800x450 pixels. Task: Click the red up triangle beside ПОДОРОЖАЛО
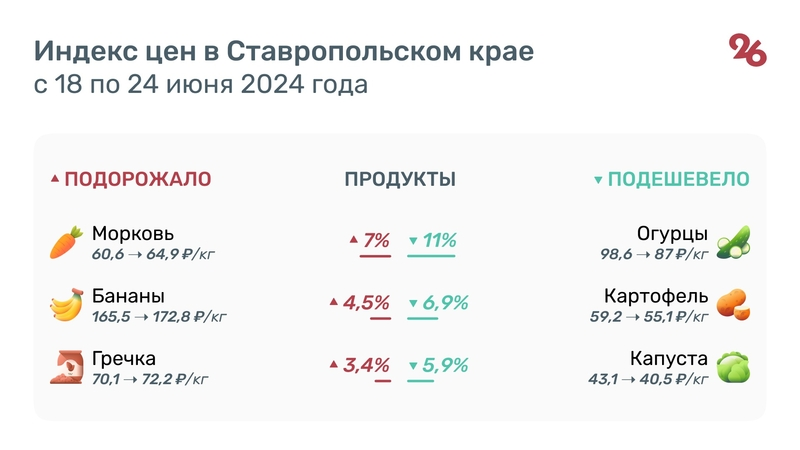click(x=55, y=180)
